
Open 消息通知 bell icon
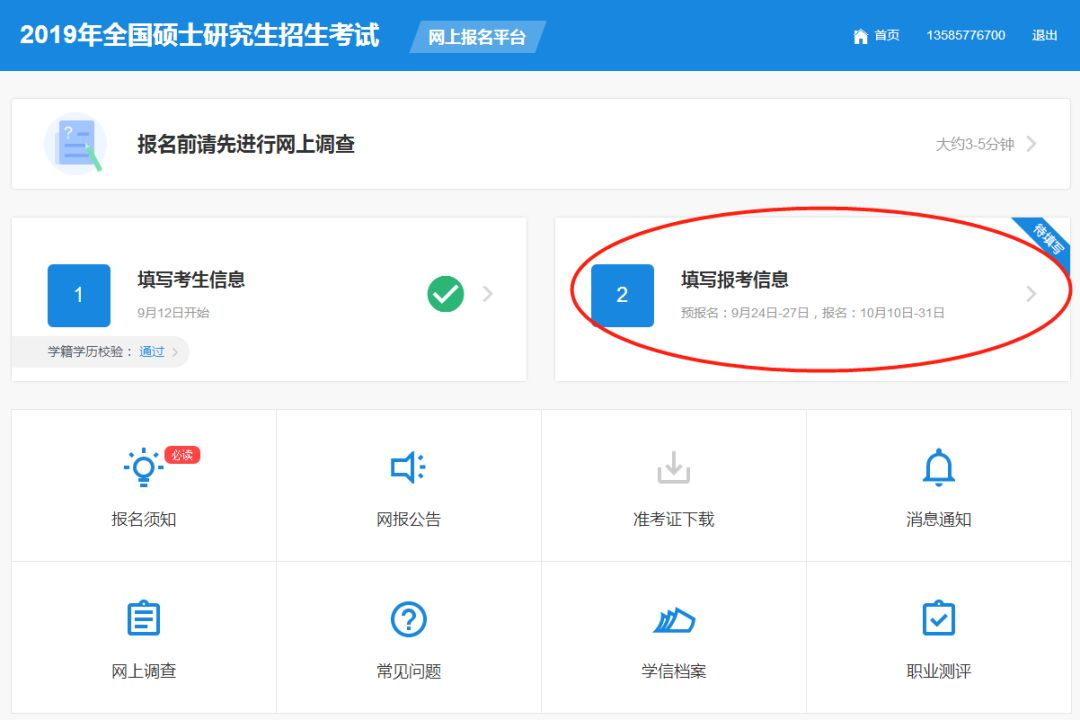(938, 467)
